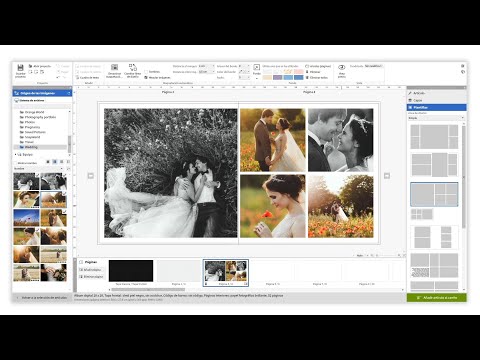480x360 pixels.
Task: Click the remove pages button in page strip
Action: coord(92,277)
